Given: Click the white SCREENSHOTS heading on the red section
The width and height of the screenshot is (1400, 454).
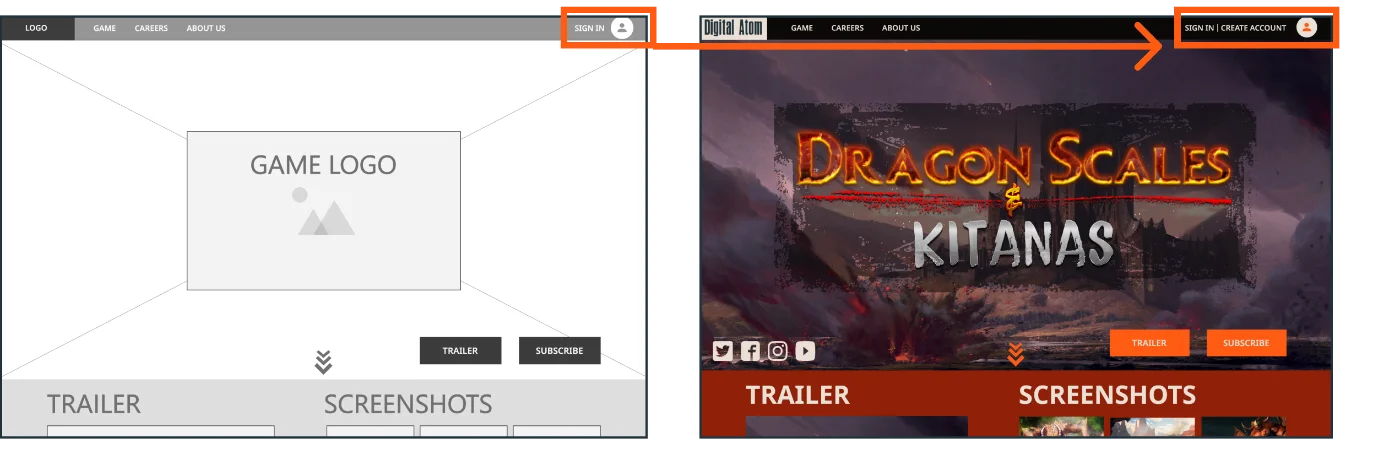Looking at the screenshot, I should point(1107,395).
